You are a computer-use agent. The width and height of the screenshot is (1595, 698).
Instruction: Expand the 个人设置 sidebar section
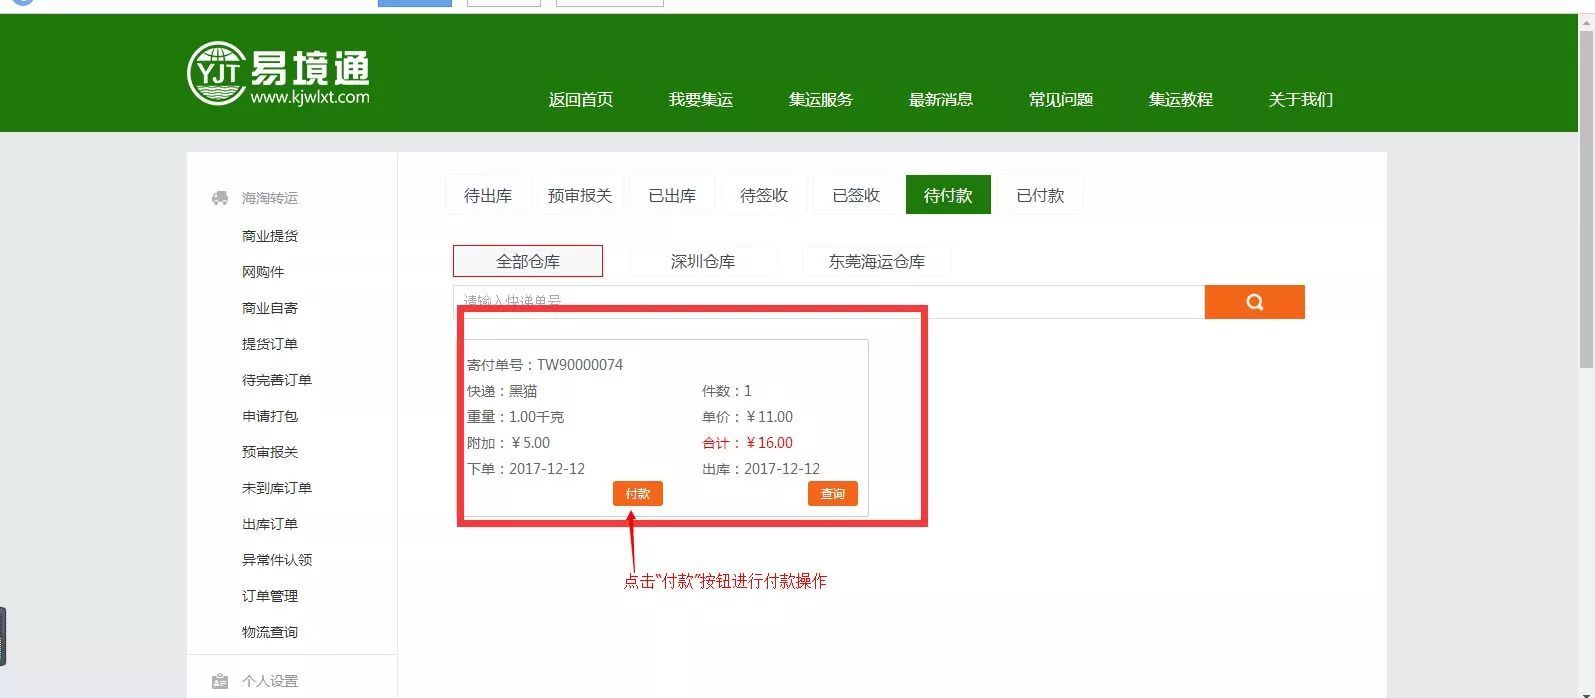tap(270, 681)
